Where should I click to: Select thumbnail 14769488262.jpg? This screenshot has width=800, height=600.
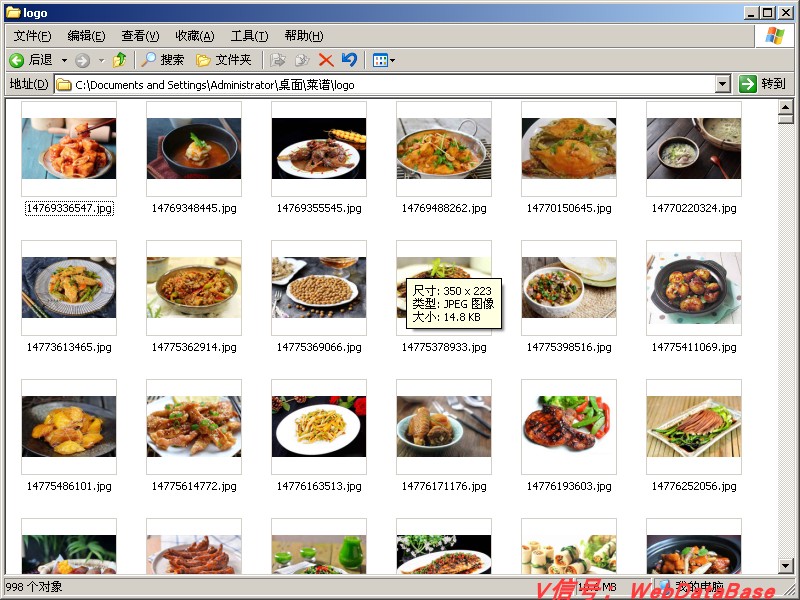pyautogui.click(x=444, y=148)
